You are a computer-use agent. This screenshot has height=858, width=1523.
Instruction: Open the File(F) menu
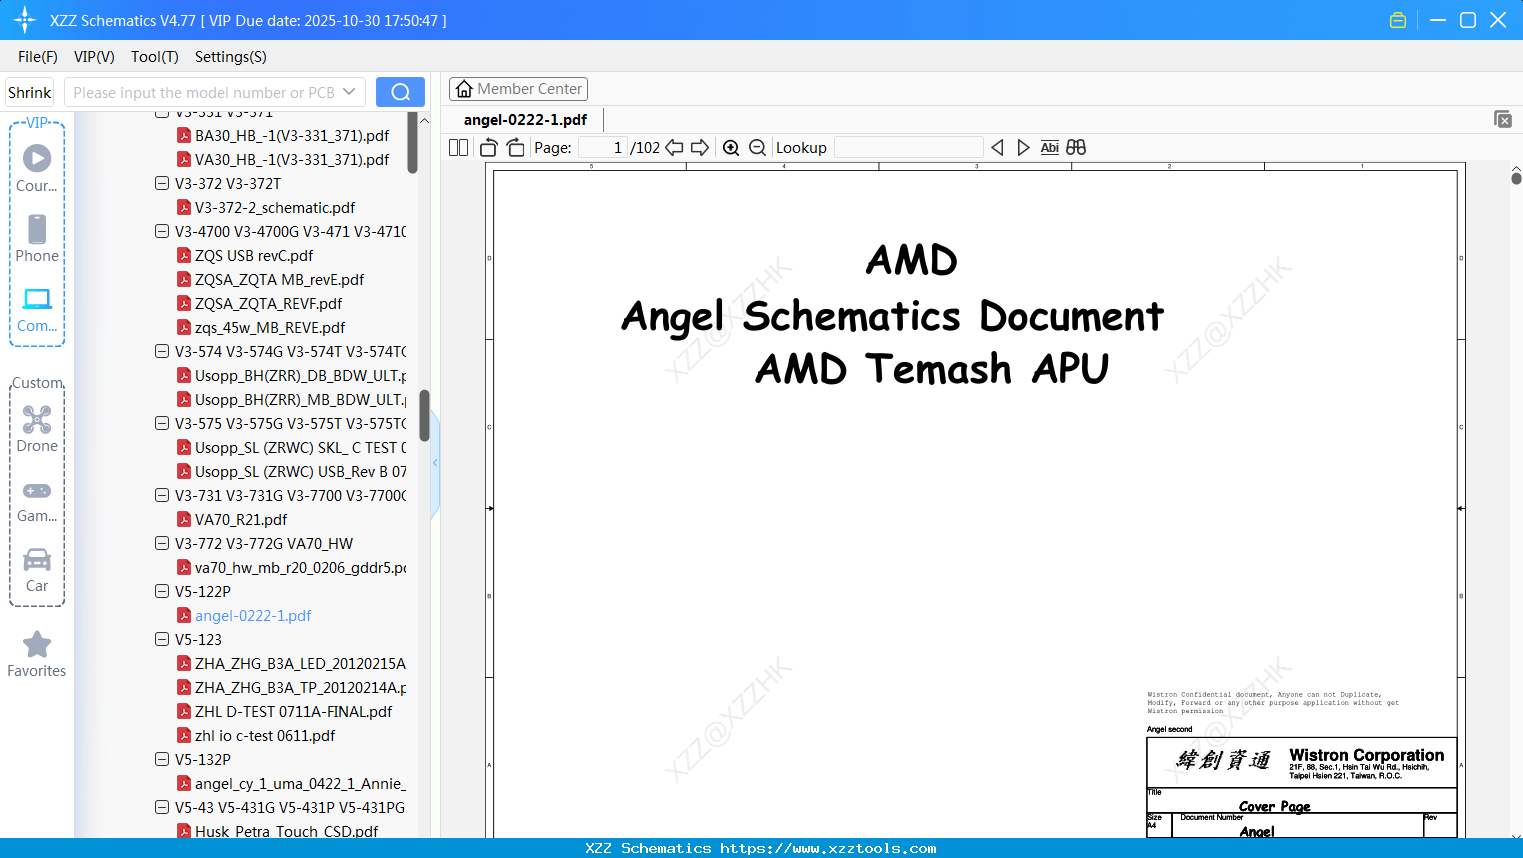pyautogui.click(x=38, y=57)
